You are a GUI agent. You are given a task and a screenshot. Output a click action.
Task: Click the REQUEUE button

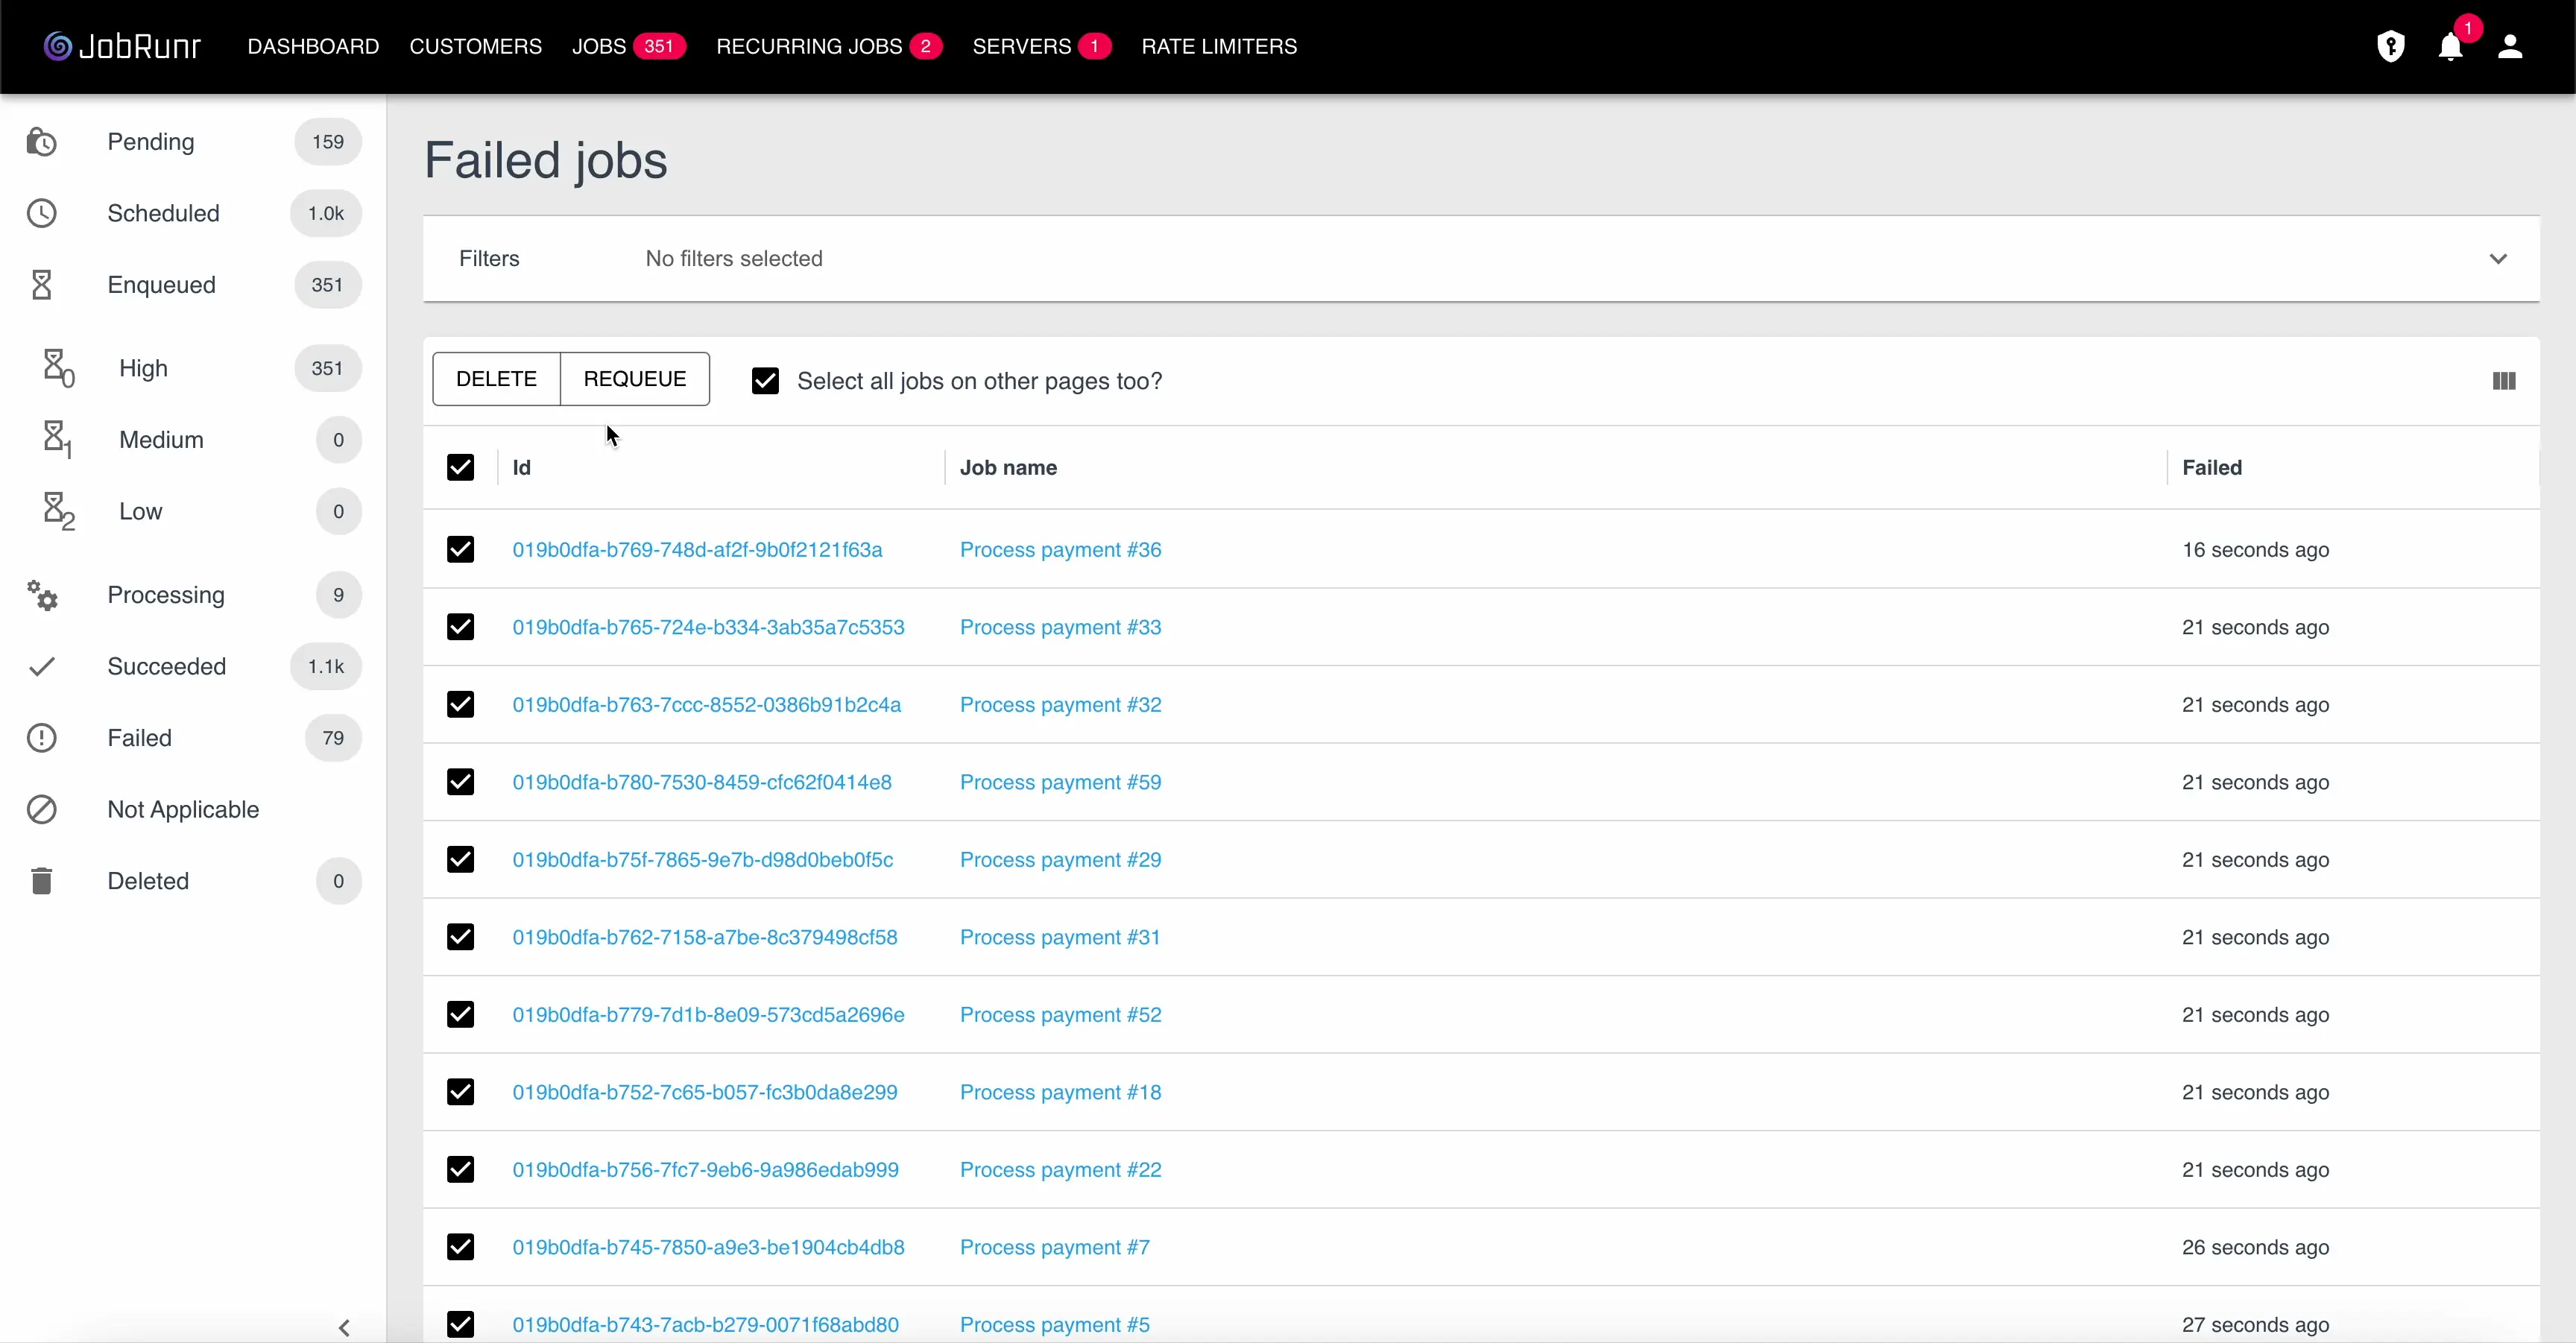click(x=635, y=378)
